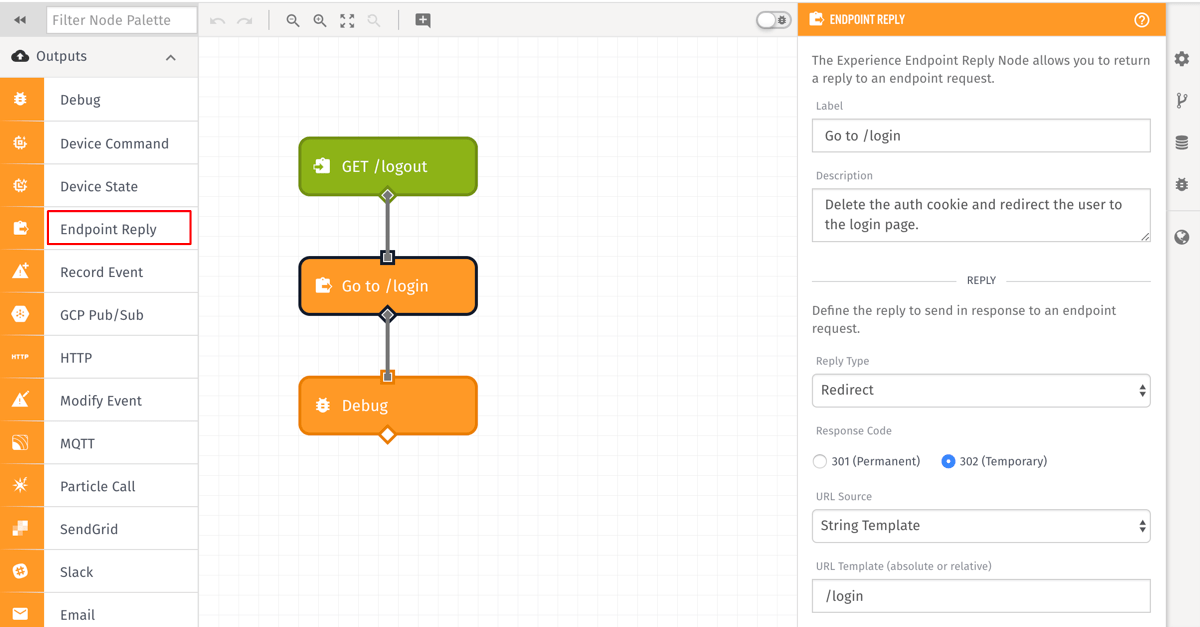Open Endpoint Reply help question icon
This screenshot has height=627, width=1200.
click(x=1142, y=20)
